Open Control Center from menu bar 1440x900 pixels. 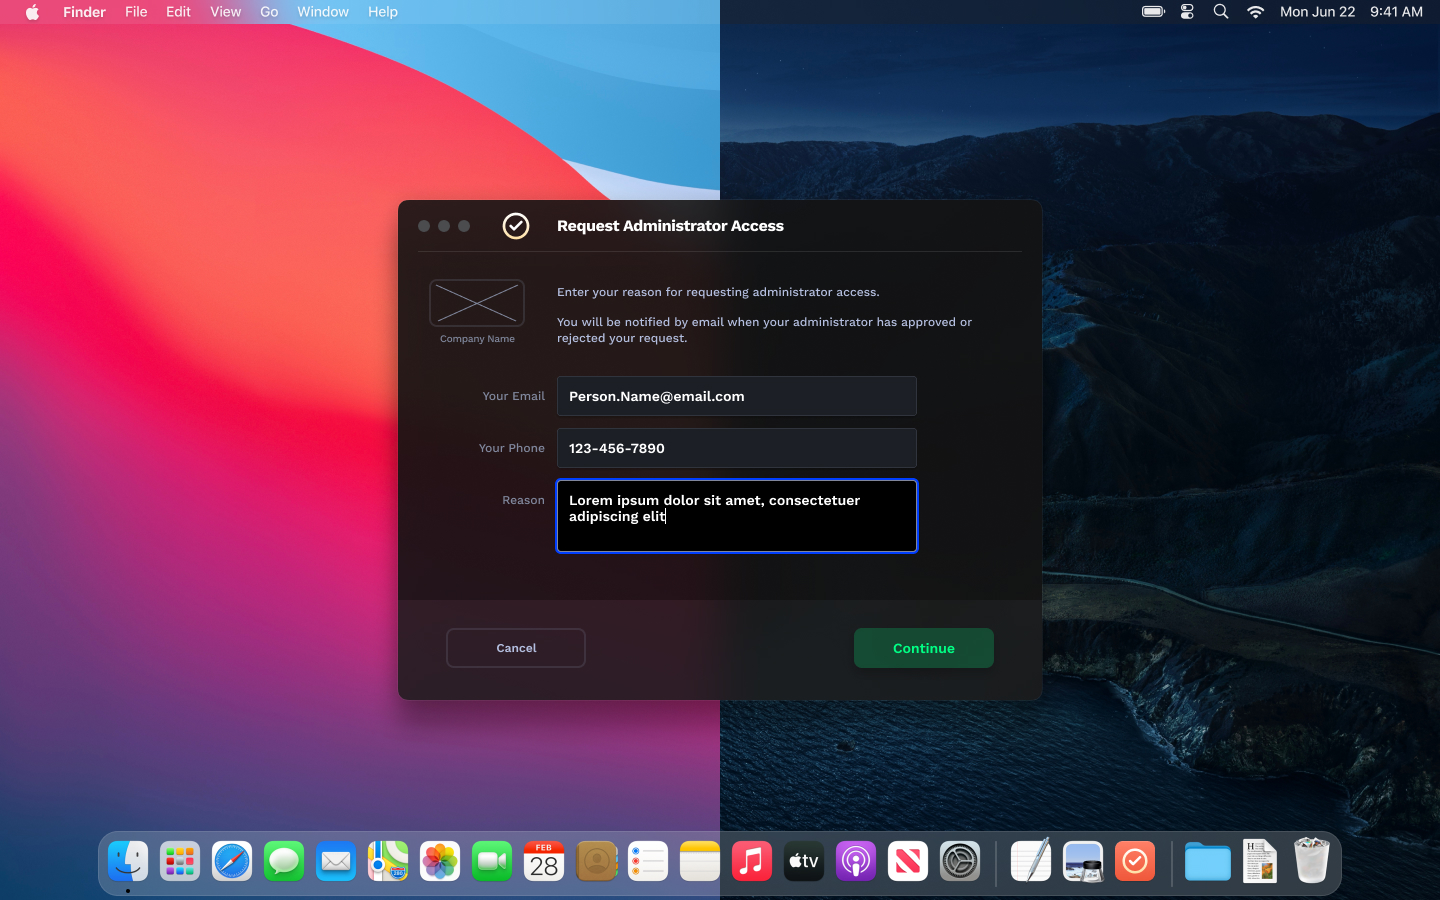coord(1187,12)
